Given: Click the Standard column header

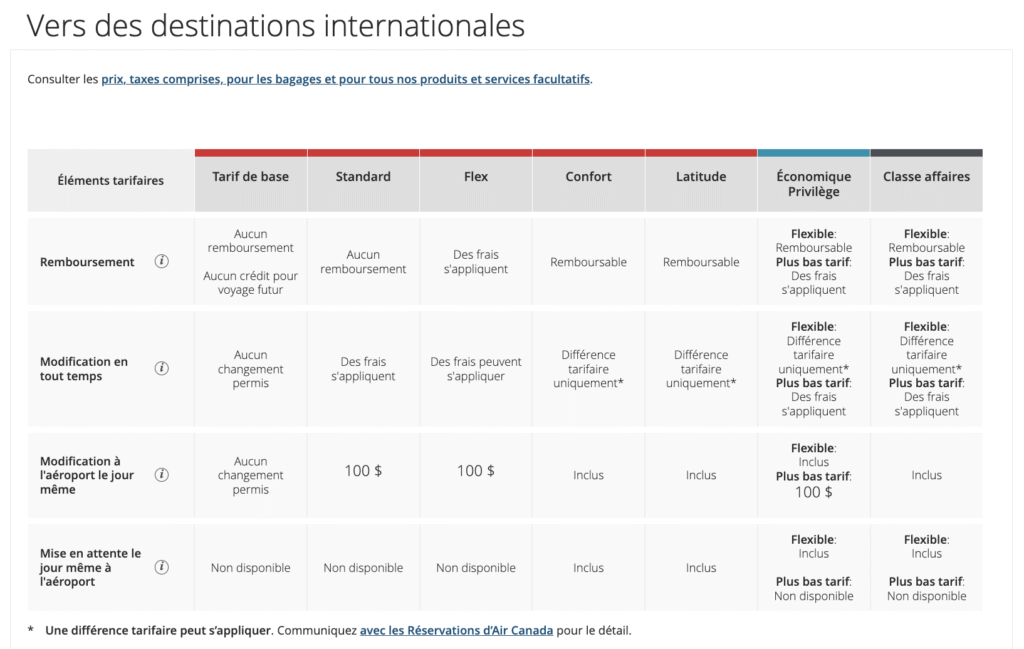Looking at the screenshot, I should 363,177.
